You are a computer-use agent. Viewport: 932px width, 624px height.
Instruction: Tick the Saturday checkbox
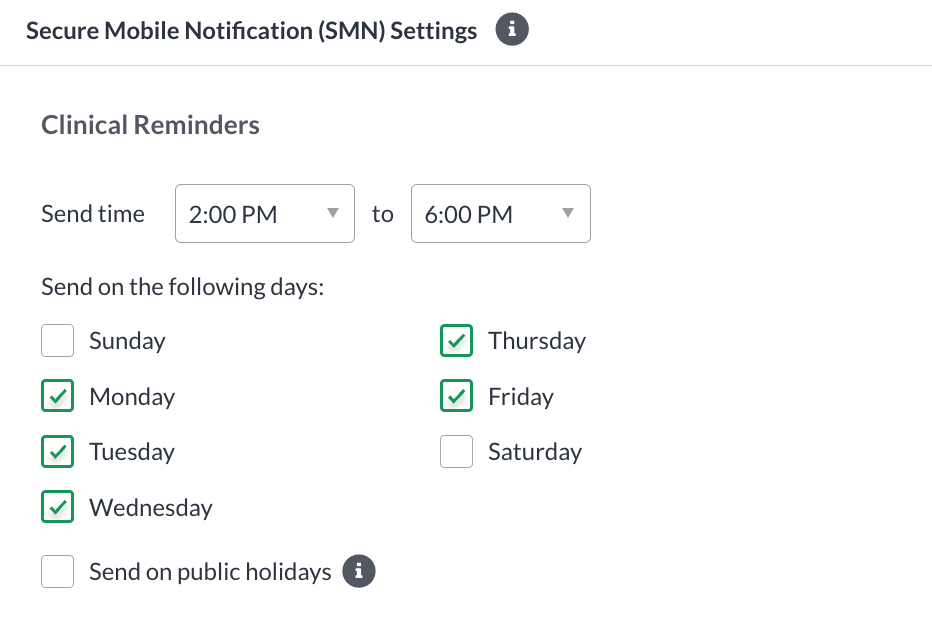[456, 452]
